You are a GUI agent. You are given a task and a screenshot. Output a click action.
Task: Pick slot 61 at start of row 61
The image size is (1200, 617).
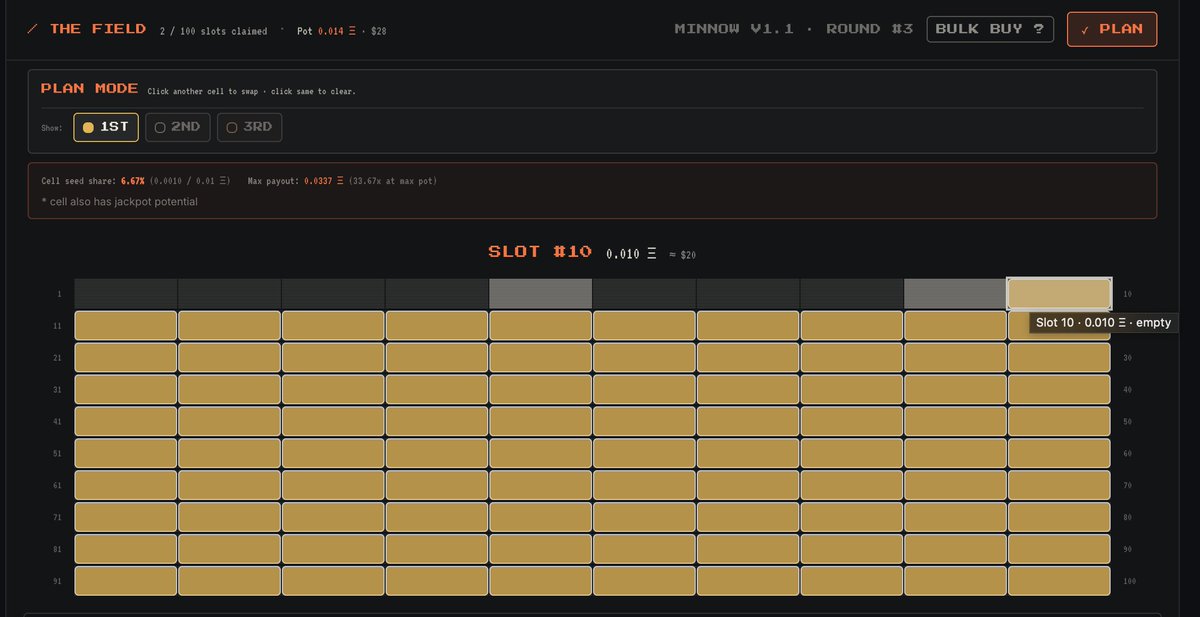coord(126,486)
